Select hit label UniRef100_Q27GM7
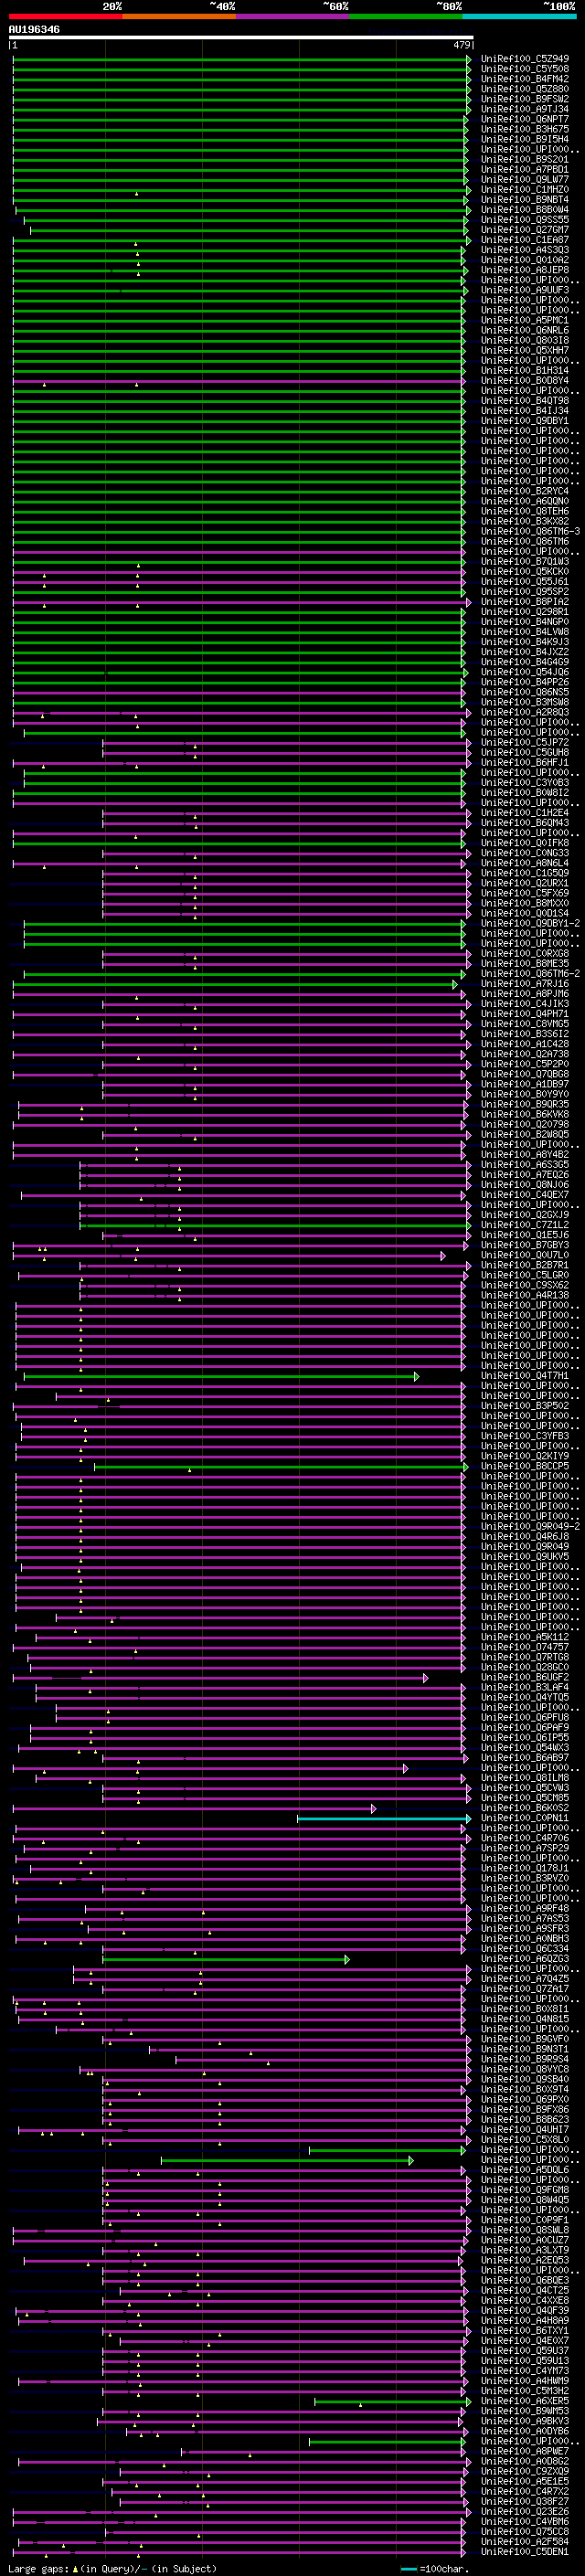This screenshot has height=2576, width=585. click(525, 230)
